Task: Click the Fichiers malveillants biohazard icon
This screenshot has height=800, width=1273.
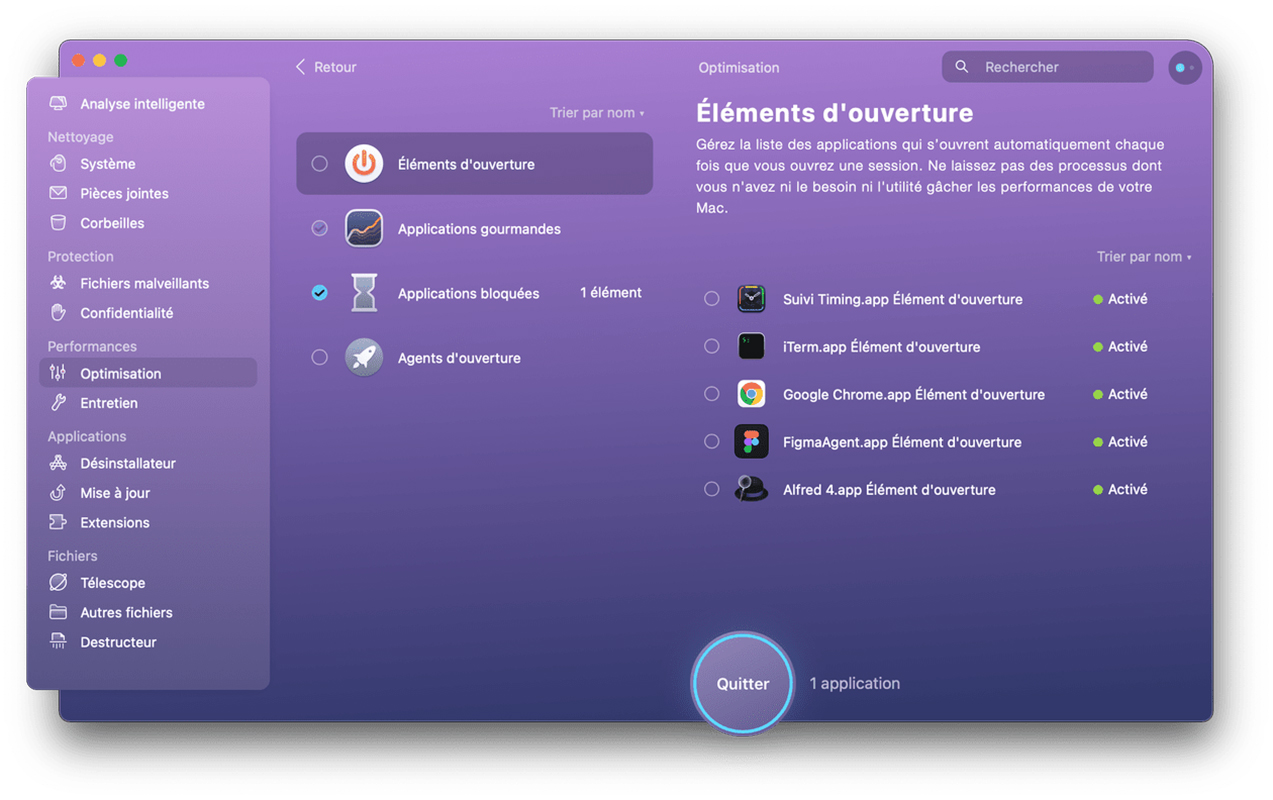Action: (58, 283)
